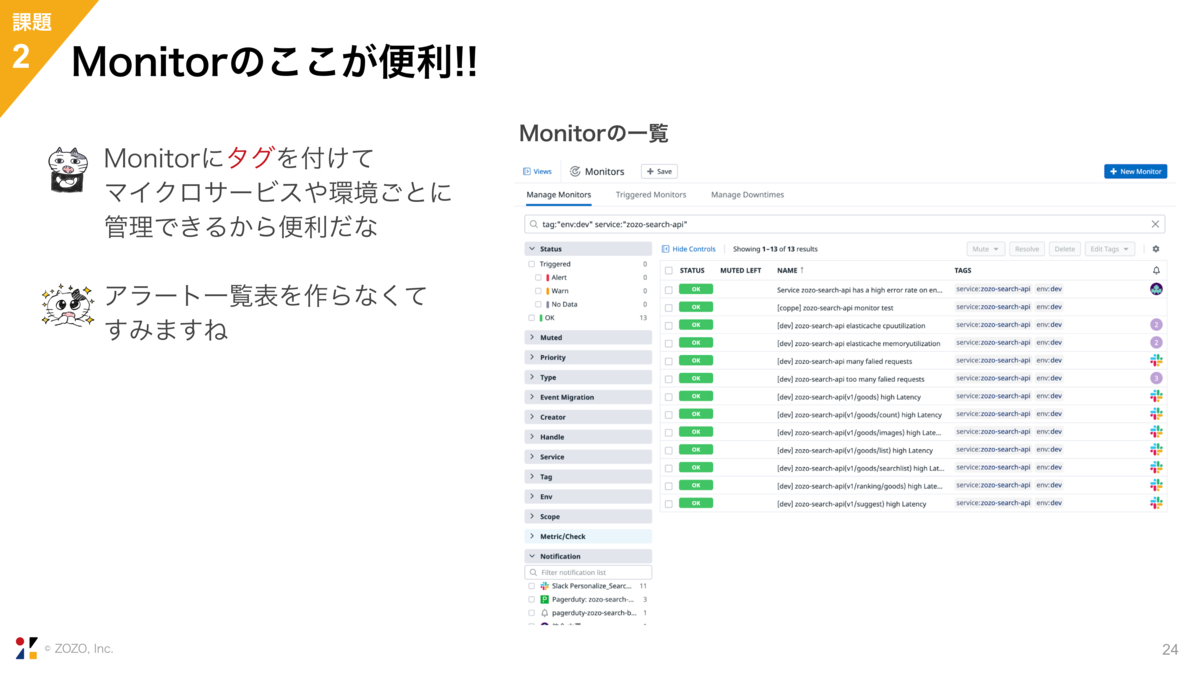Click the purple 2 badge on the cpuutilization row
Viewport: 1200px width, 675px height.
click(x=1156, y=325)
